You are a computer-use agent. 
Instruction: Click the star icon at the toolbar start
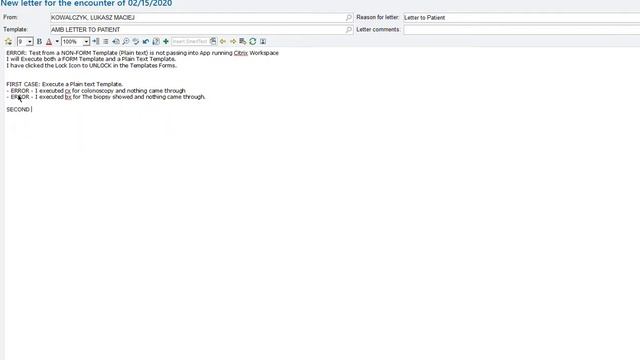pos(8,41)
